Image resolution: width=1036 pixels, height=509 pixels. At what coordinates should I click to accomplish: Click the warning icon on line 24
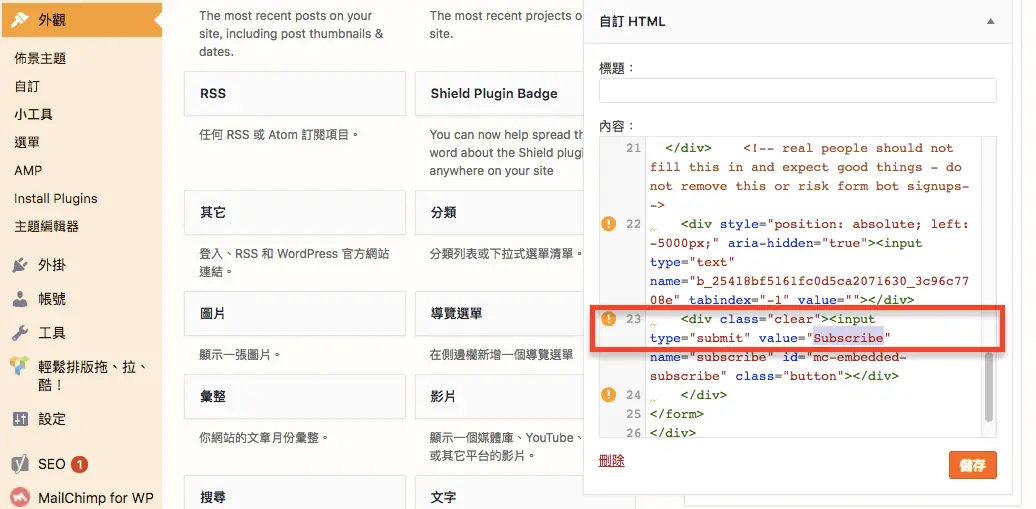609,395
